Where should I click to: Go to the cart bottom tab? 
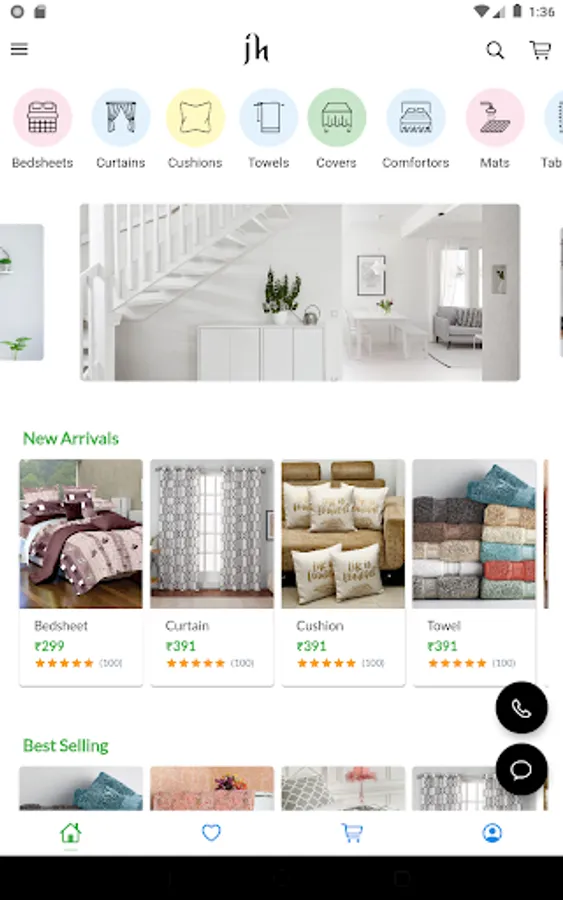[352, 833]
